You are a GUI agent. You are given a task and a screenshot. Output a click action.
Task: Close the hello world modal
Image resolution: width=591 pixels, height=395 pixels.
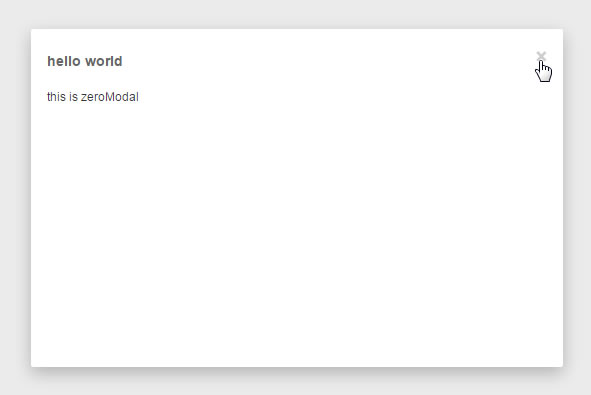click(541, 56)
